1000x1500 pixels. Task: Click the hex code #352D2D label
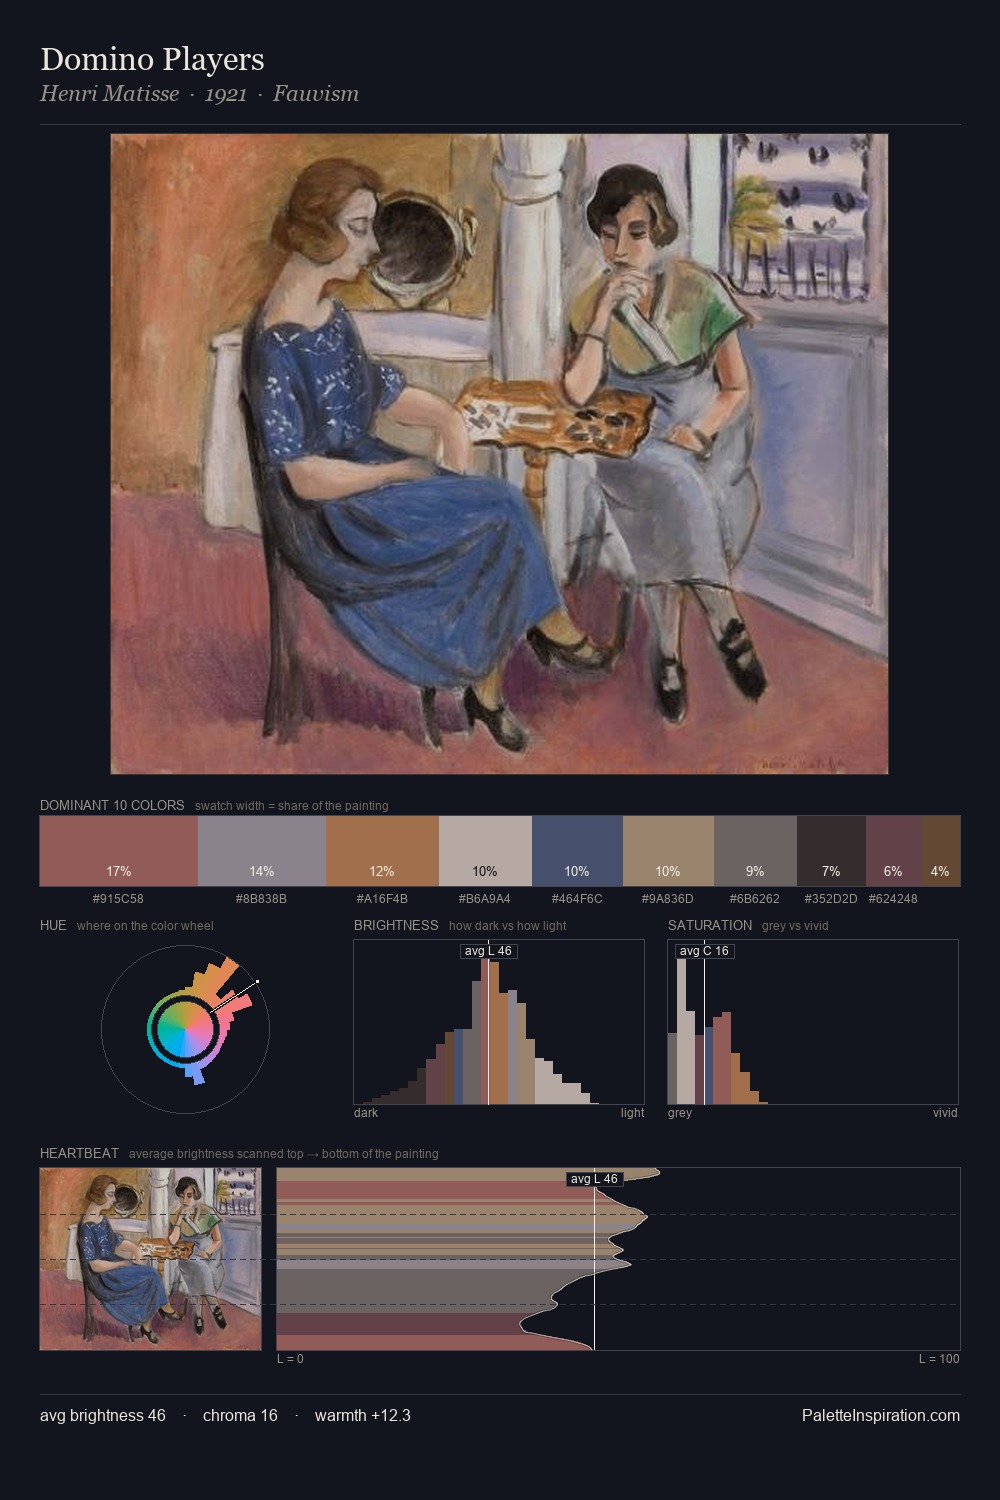[x=831, y=898]
